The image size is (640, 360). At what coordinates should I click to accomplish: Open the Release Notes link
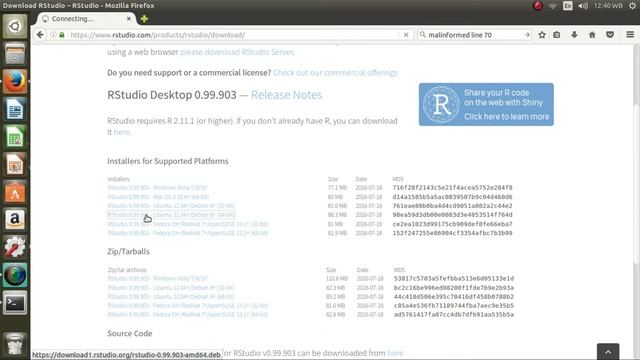[x=287, y=95]
